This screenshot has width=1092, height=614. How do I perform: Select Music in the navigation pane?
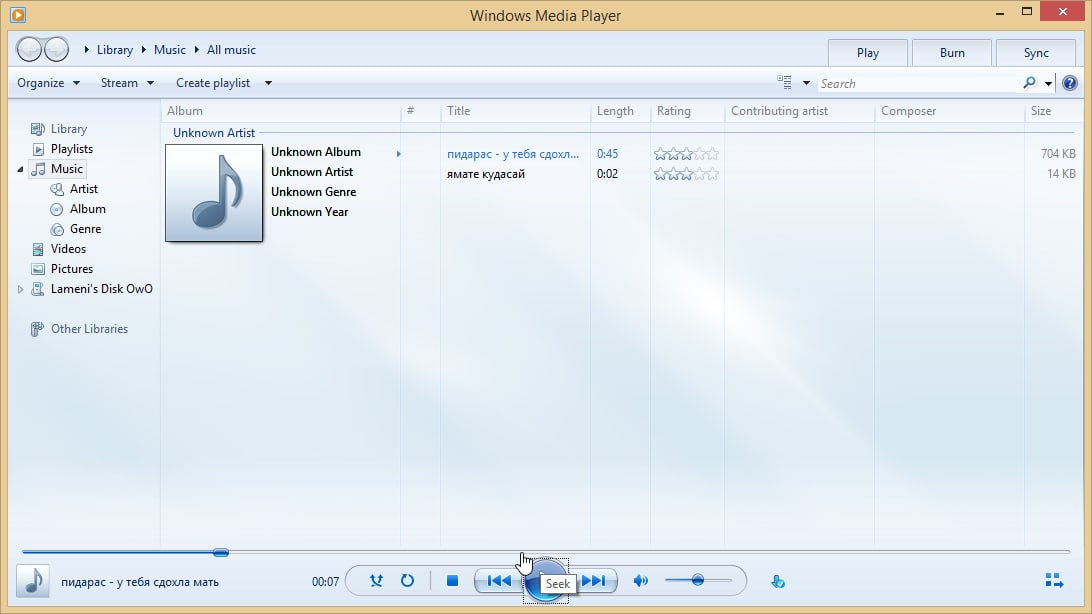(66, 168)
